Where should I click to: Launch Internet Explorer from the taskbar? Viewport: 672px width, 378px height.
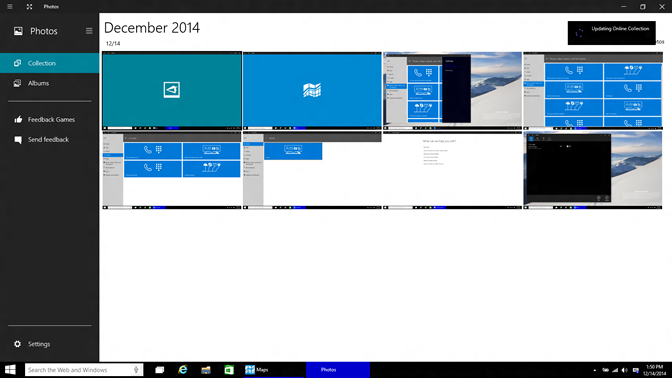tap(183, 370)
